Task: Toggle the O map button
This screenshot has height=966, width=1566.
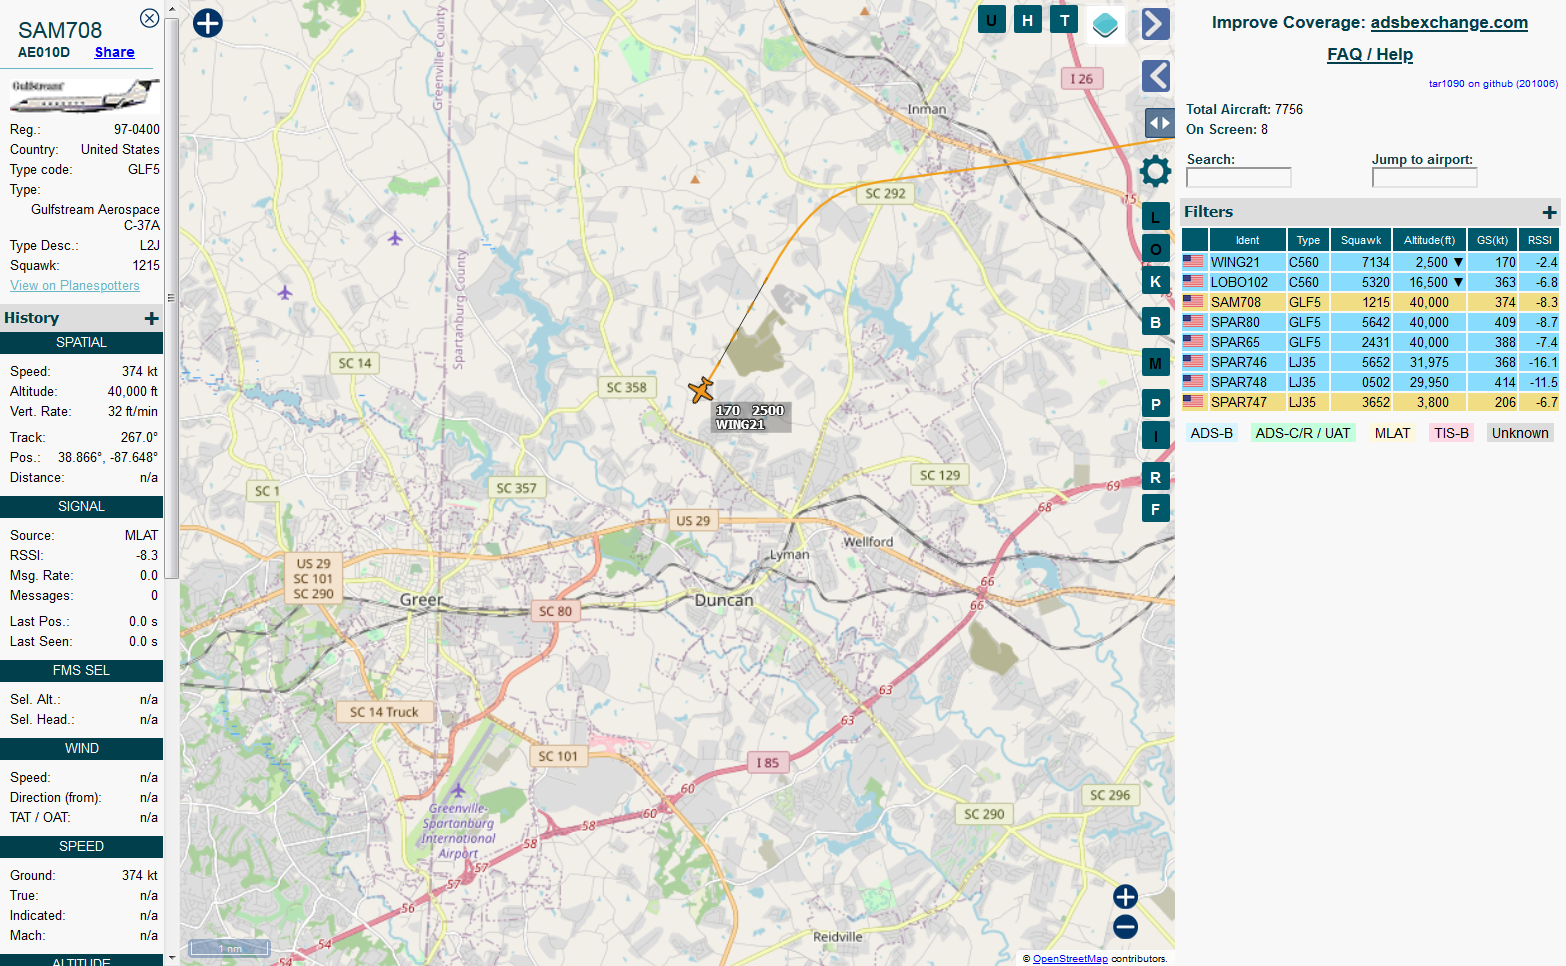Action: coord(1156,249)
